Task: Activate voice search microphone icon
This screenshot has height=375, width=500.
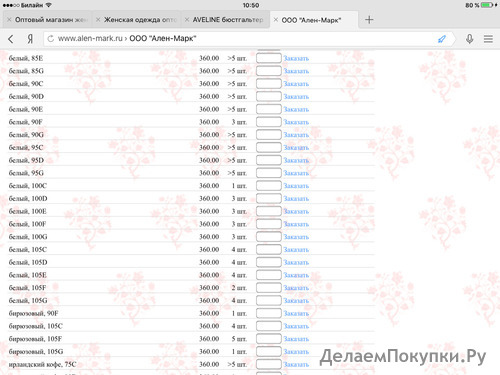Action: tap(469, 39)
